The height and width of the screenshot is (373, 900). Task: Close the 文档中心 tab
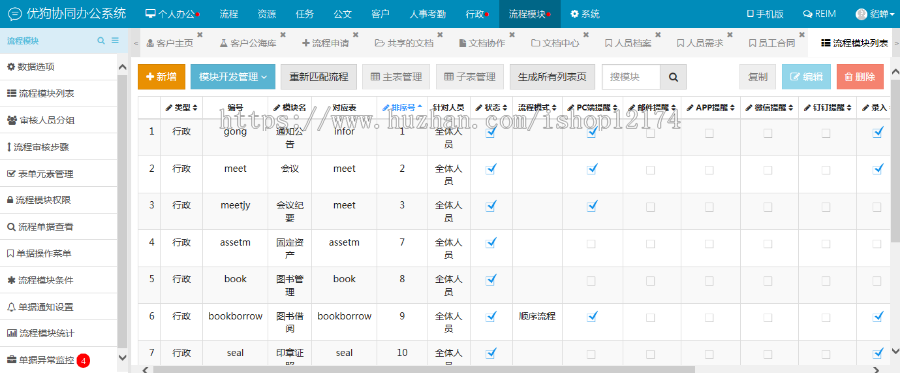(x=585, y=34)
